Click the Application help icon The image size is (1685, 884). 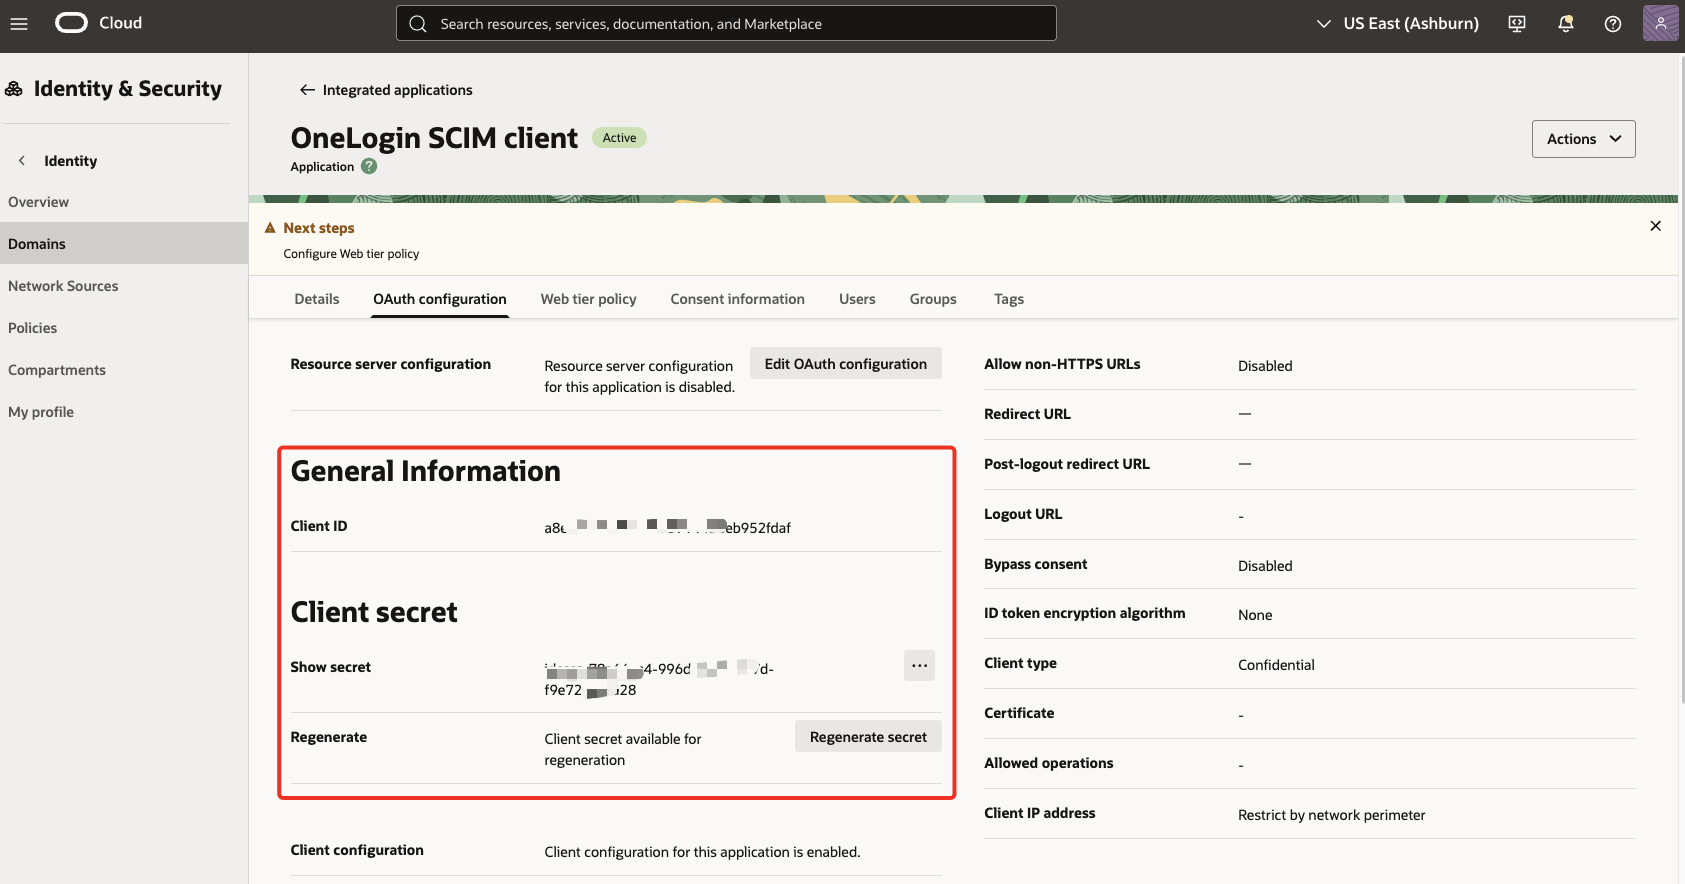[x=369, y=167]
